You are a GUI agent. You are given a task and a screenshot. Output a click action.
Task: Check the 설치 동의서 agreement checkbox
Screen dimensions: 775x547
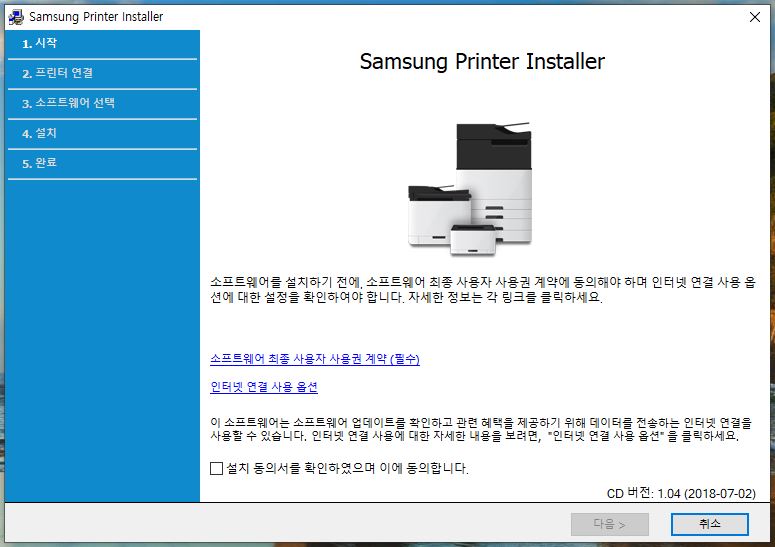[x=216, y=468]
